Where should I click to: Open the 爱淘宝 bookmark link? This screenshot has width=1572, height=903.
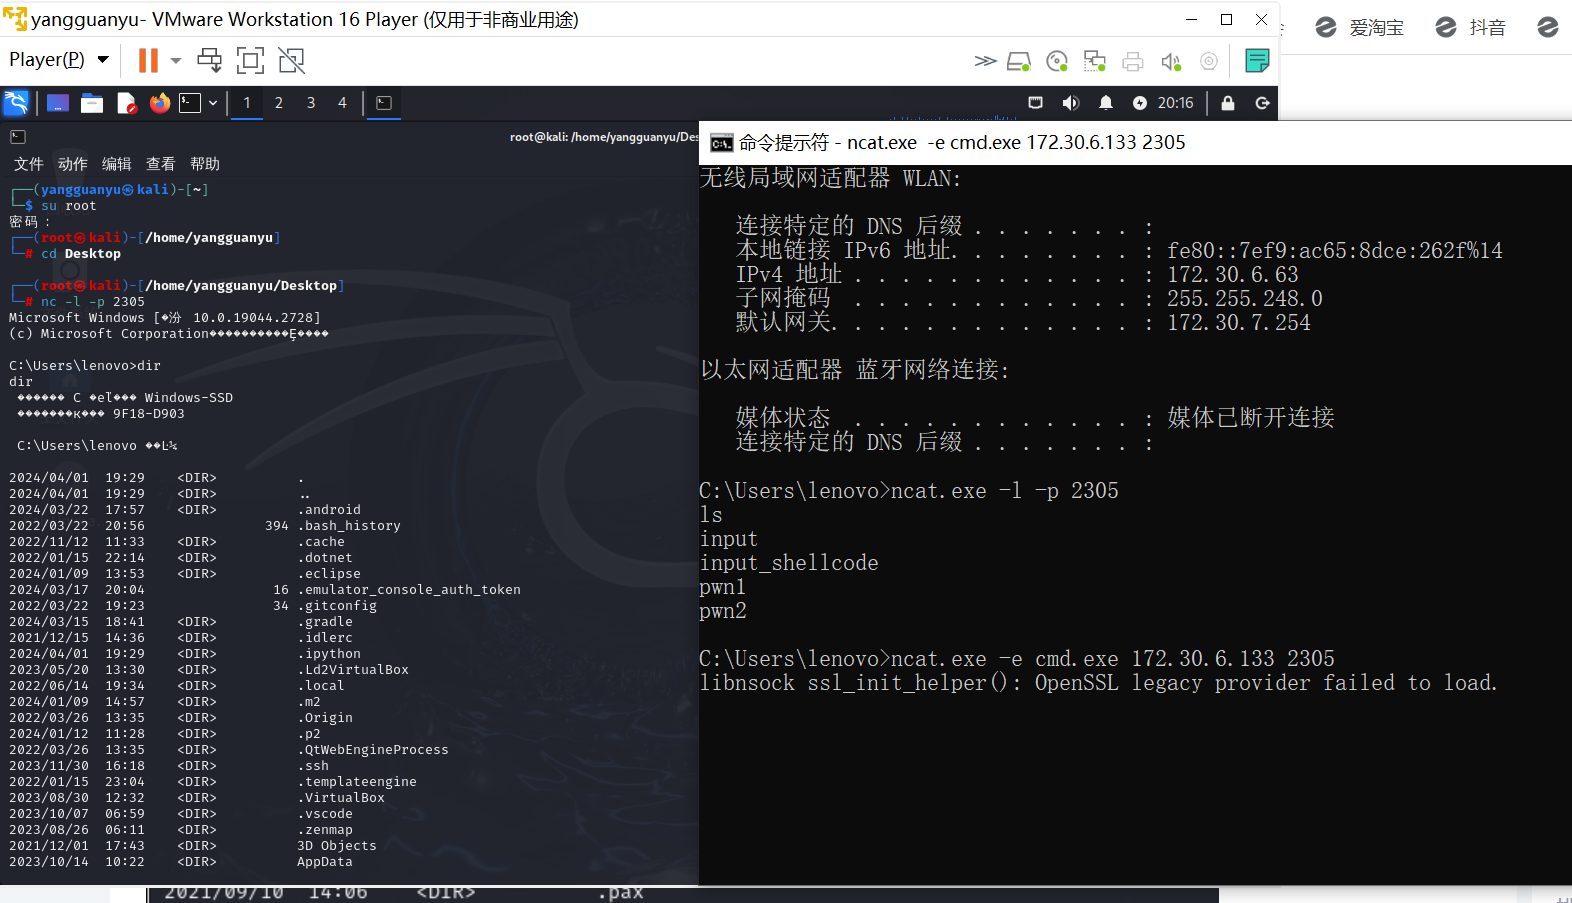(1360, 27)
